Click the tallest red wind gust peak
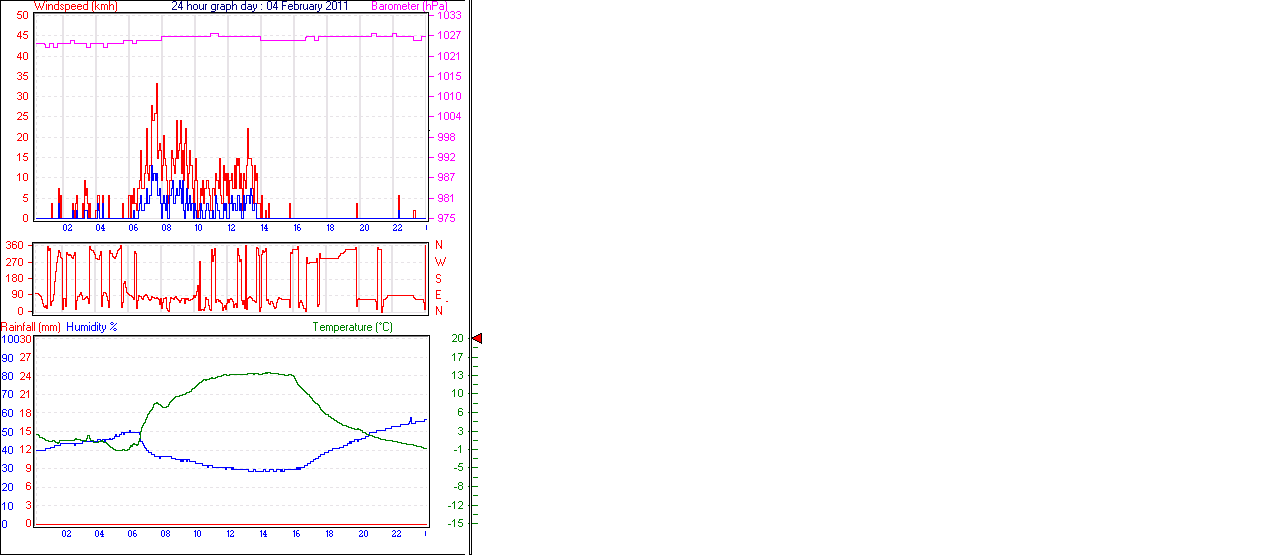1272x555 pixels. click(x=156, y=86)
